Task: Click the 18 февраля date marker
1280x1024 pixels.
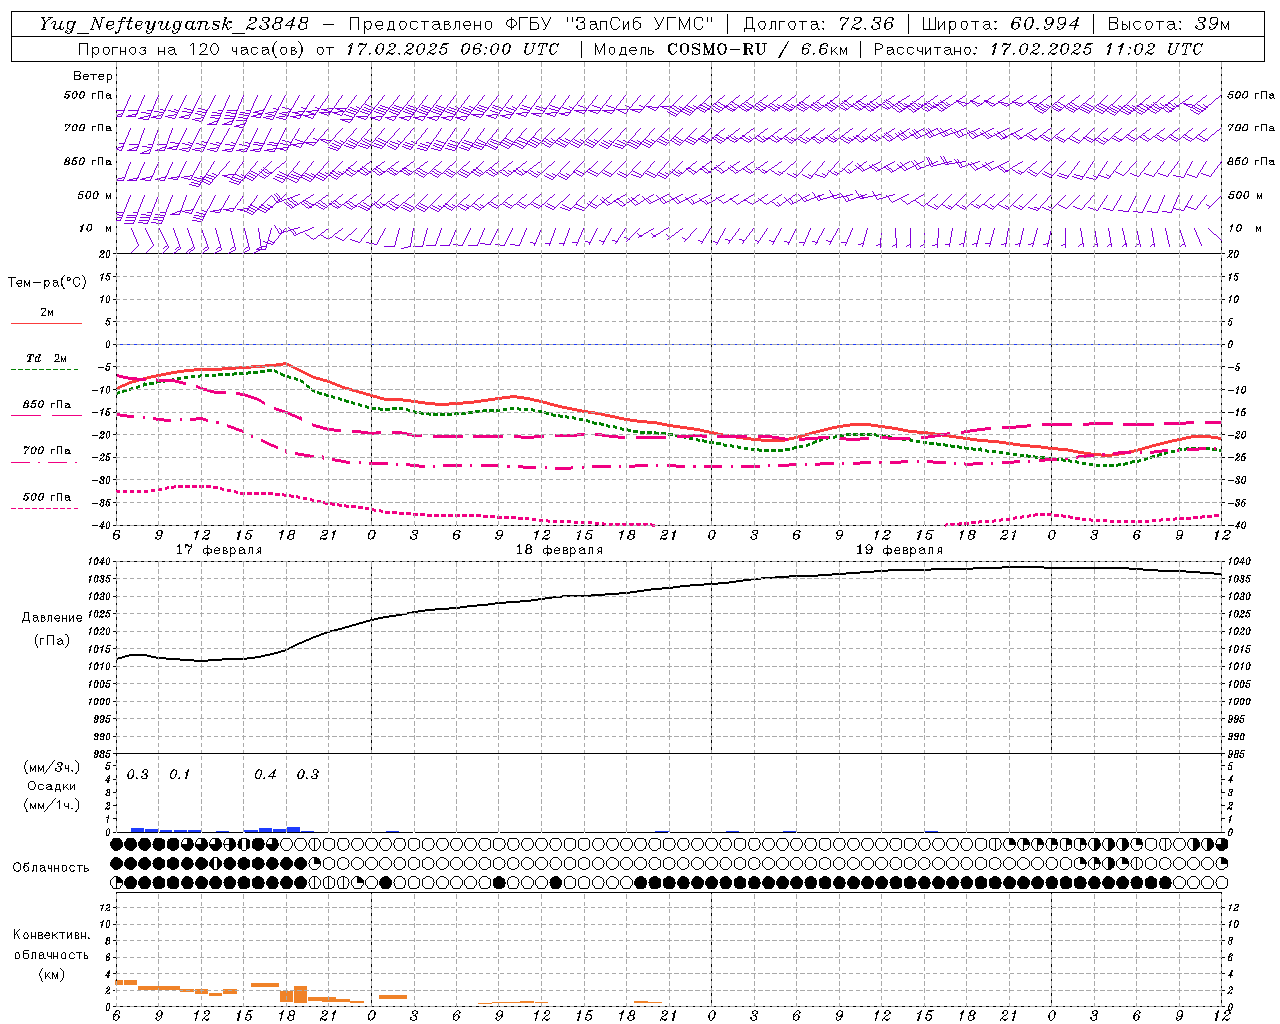Action: point(559,550)
